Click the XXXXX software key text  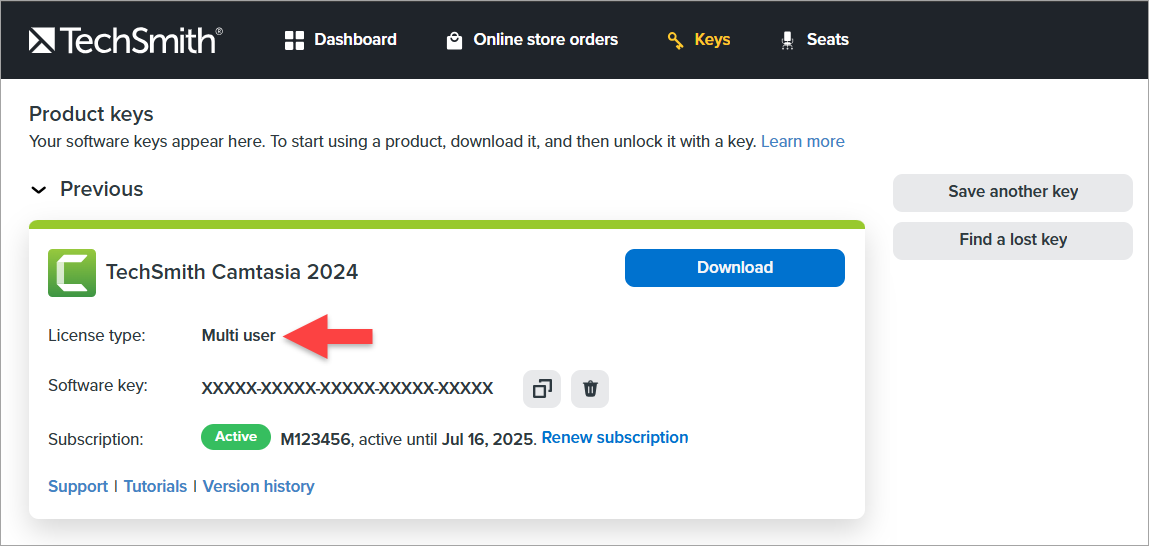point(347,388)
